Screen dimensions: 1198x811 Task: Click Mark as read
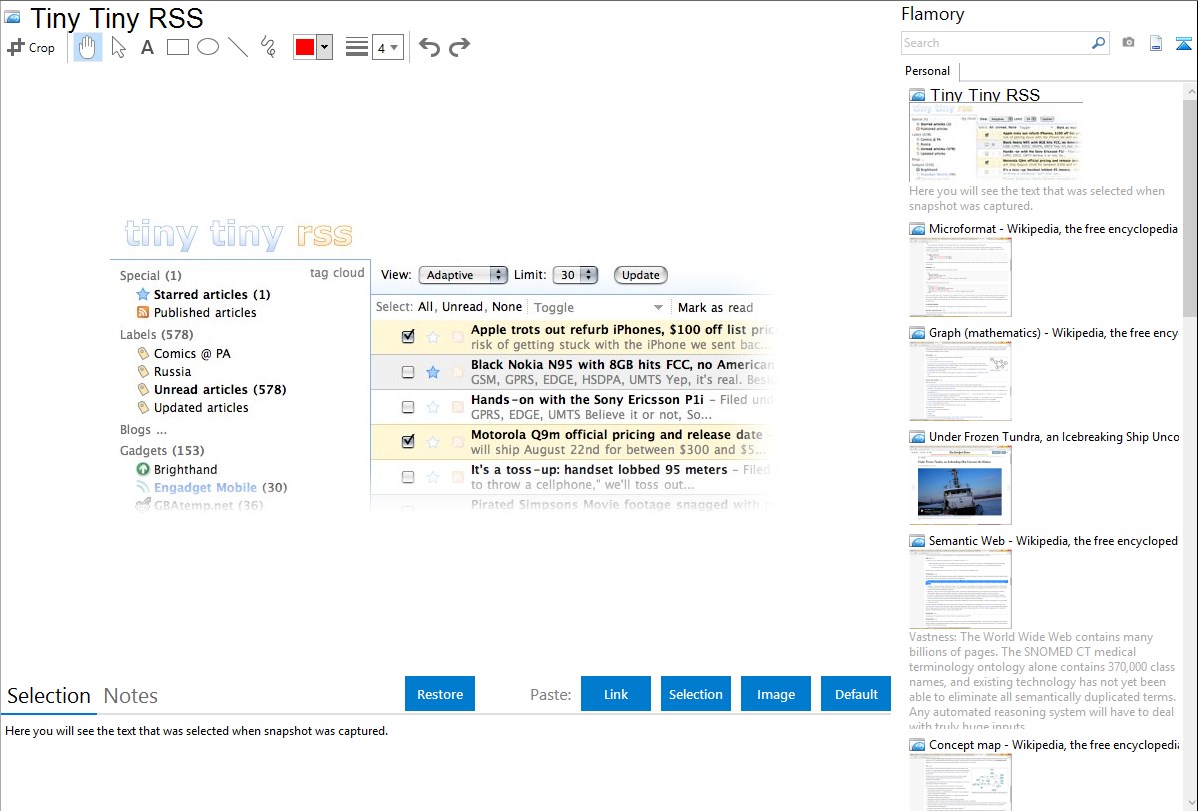tap(715, 307)
